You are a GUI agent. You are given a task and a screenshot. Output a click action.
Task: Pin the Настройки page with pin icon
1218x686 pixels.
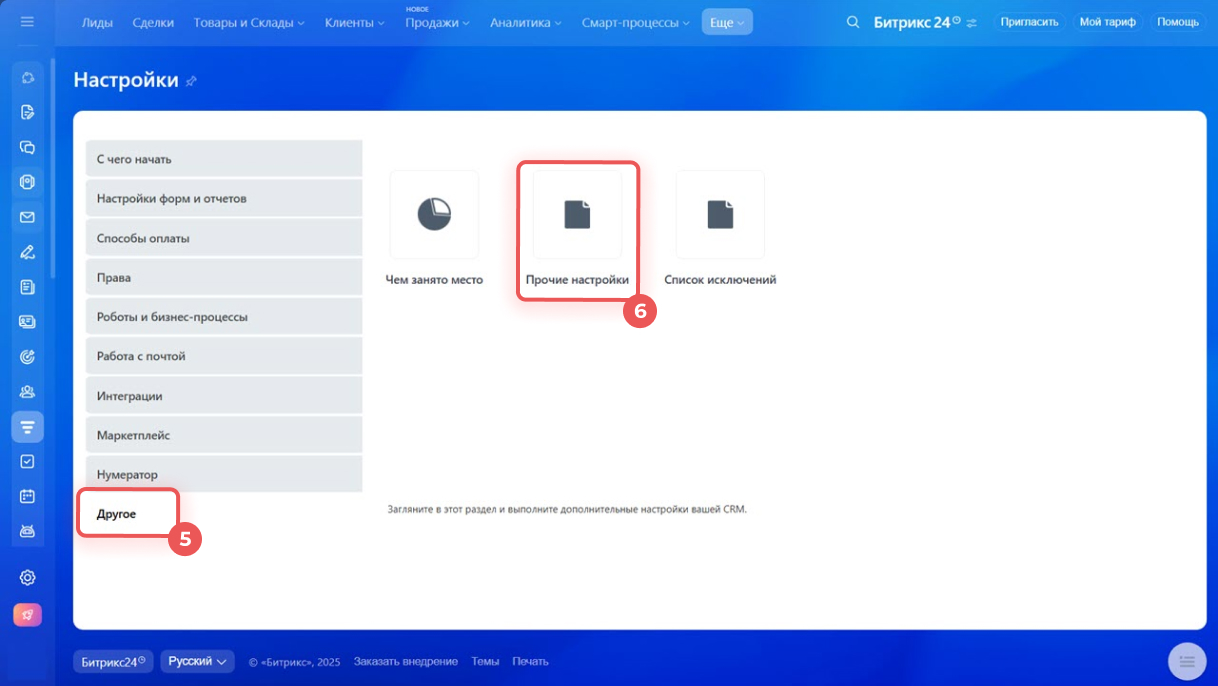pos(191,81)
